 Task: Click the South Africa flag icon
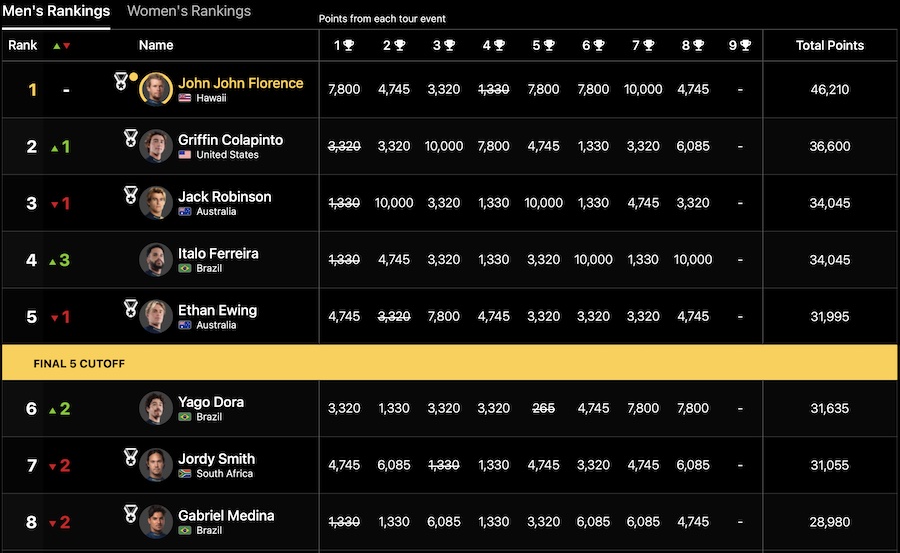(x=185, y=474)
